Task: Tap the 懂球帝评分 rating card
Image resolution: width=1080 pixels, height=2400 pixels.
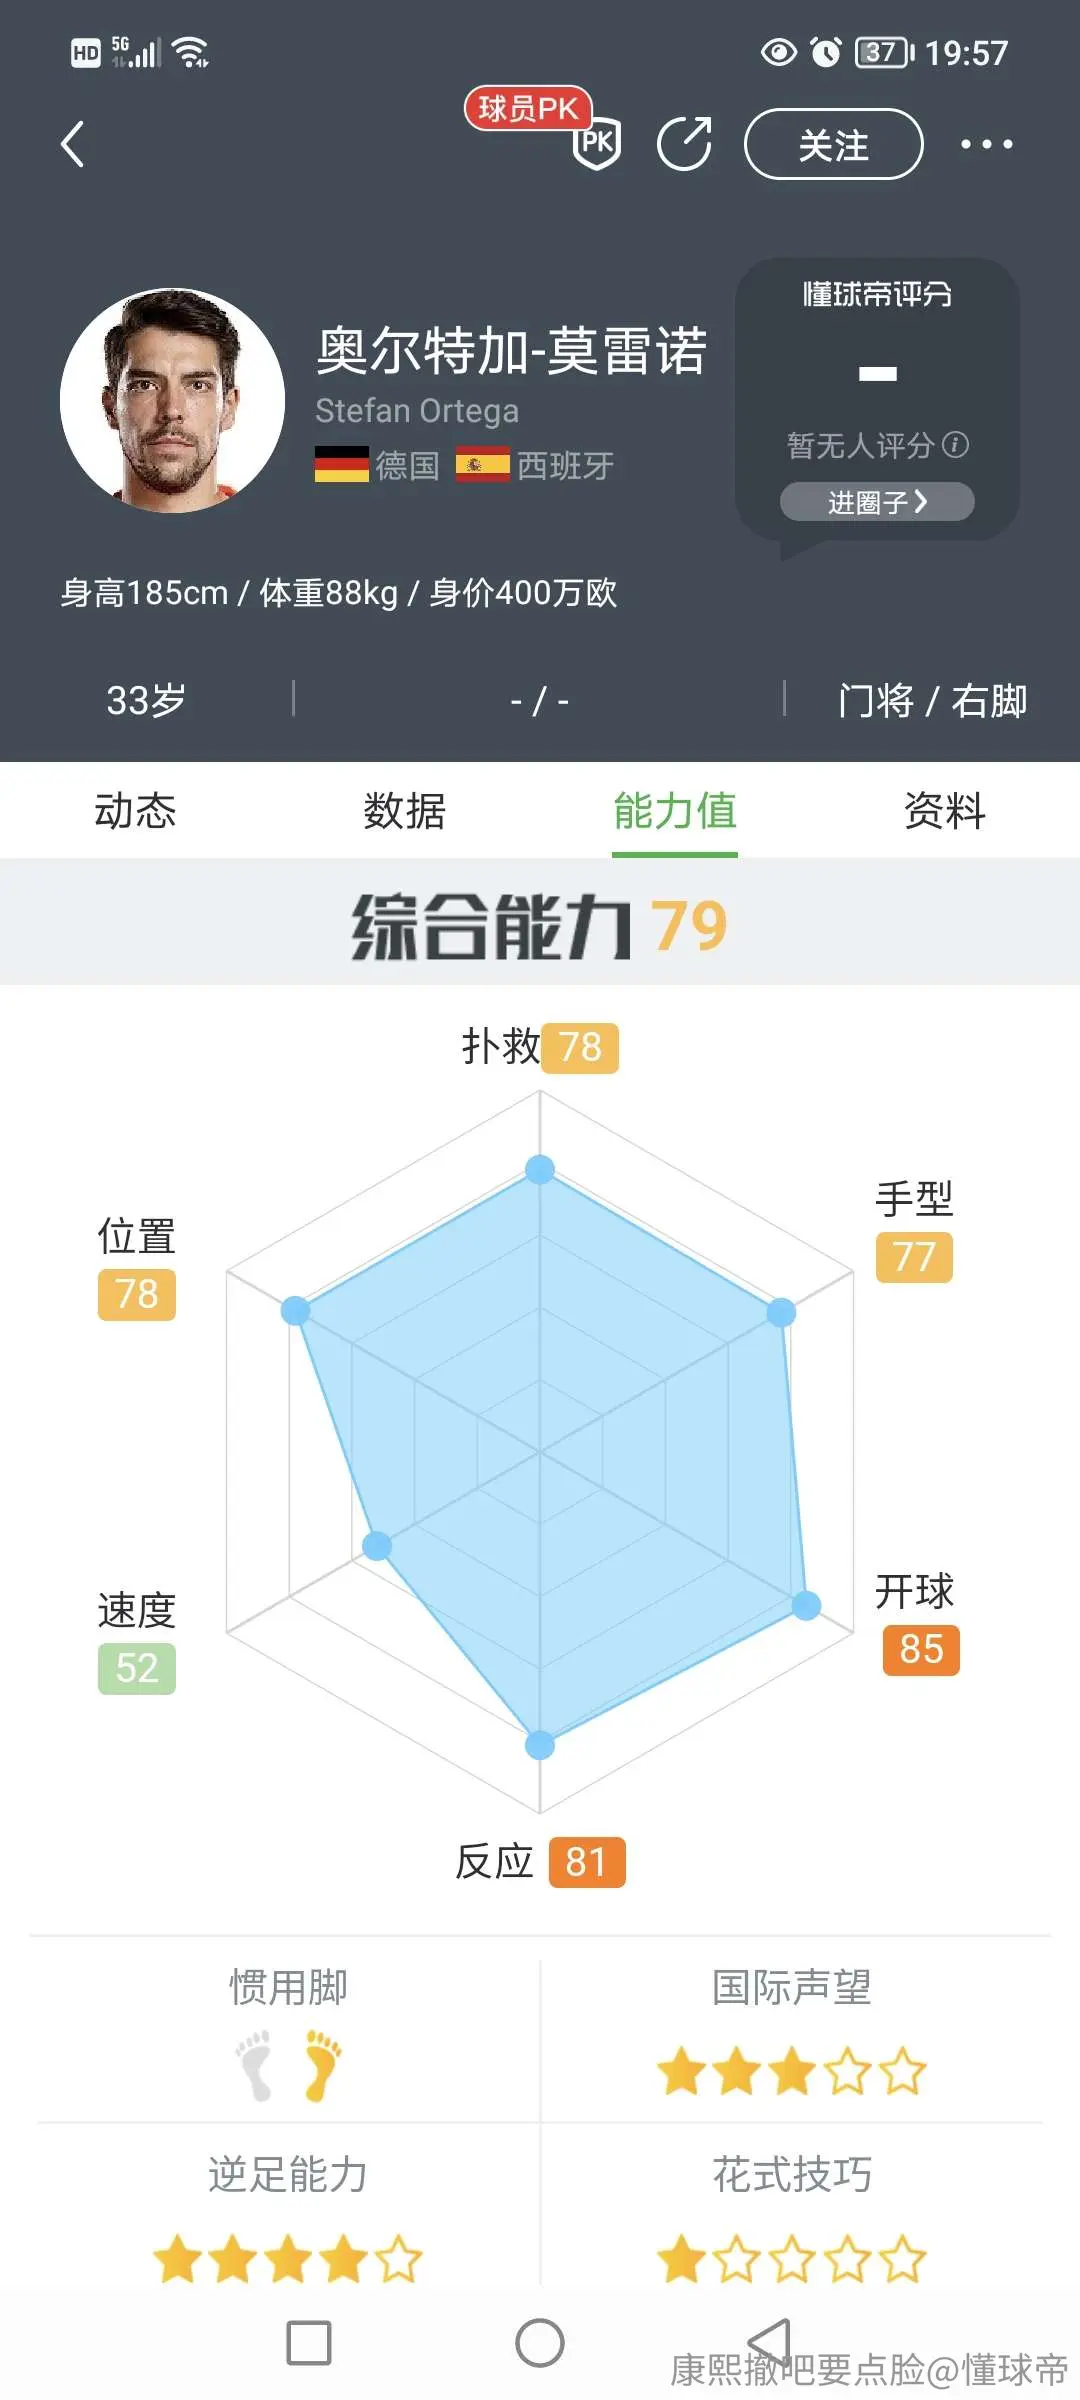Action: [877, 400]
